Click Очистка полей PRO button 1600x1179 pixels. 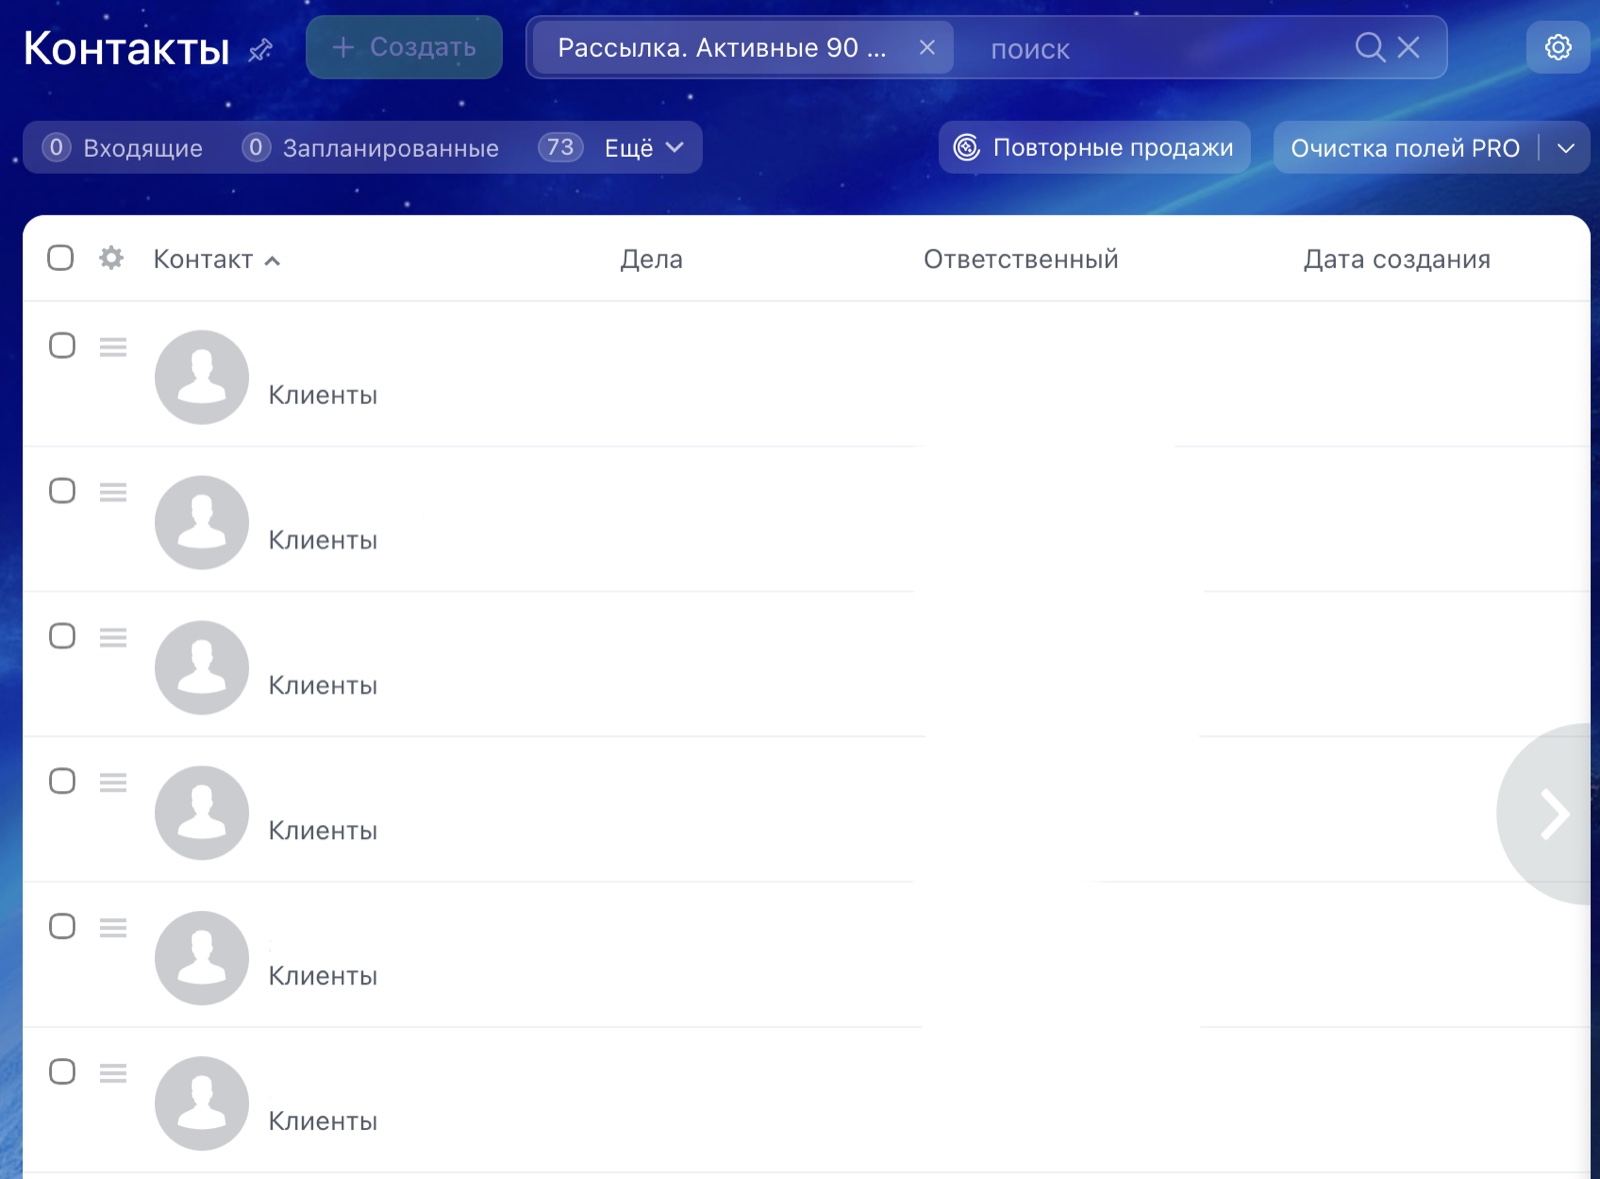pyautogui.click(x=1405, y=148)
